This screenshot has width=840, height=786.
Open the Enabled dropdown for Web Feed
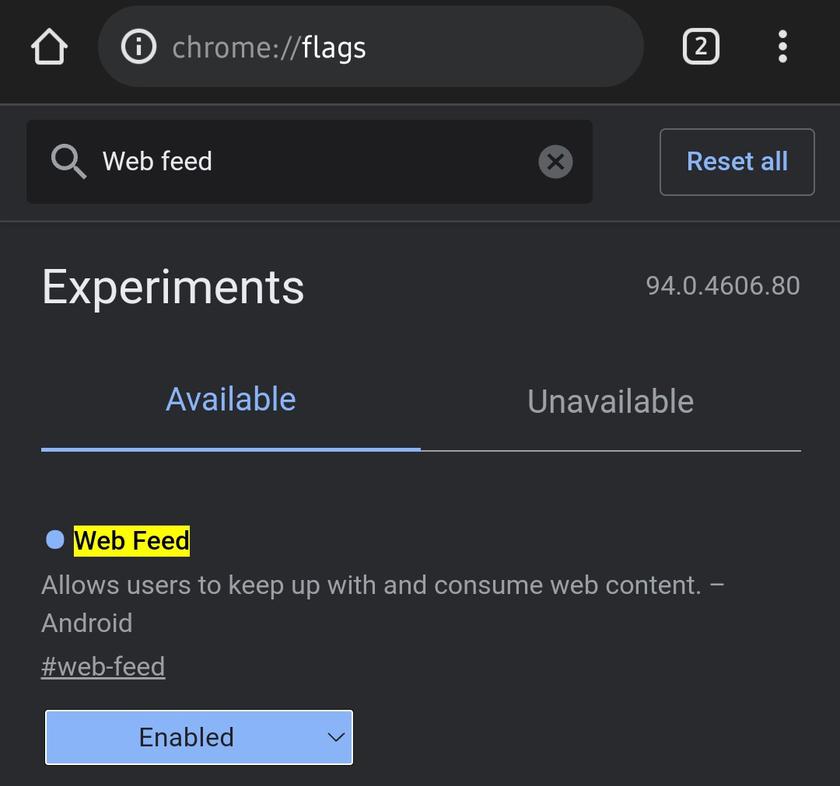coord(198,738)
